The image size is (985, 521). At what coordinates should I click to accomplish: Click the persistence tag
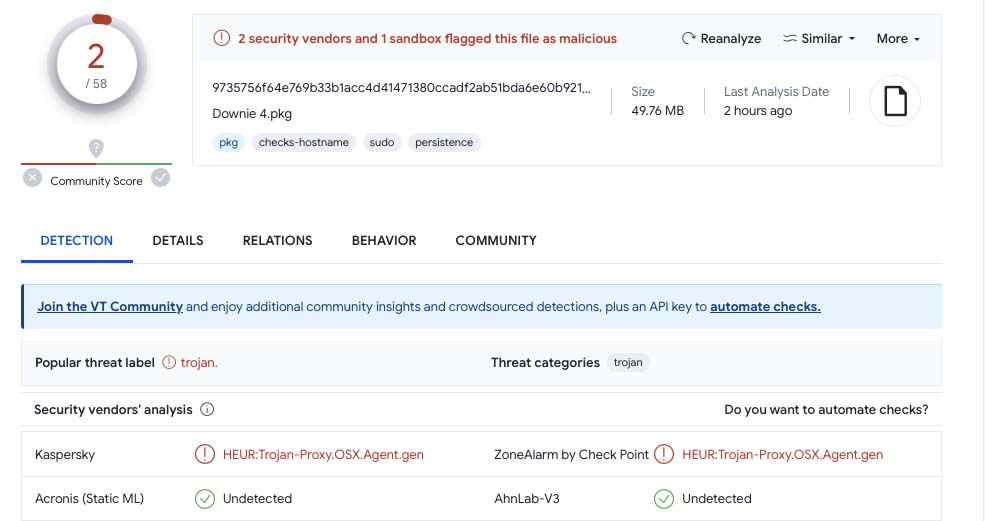[x=444, y=143]
